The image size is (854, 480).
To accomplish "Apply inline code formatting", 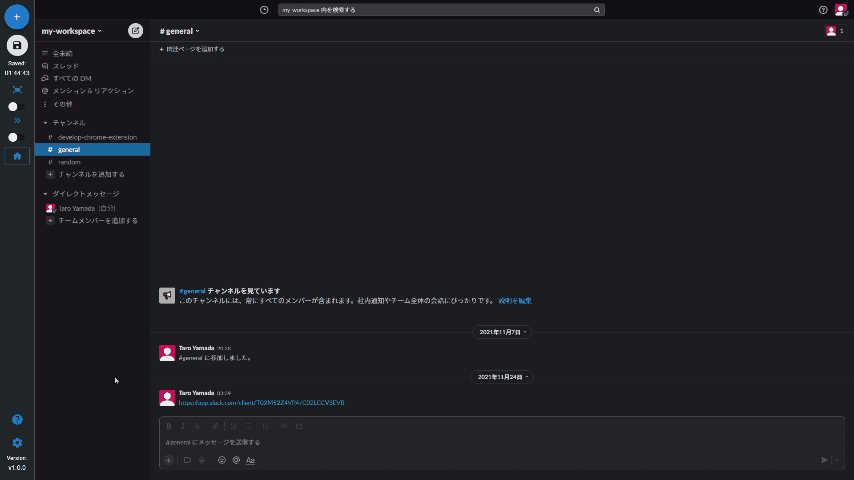I will [284, 426].
